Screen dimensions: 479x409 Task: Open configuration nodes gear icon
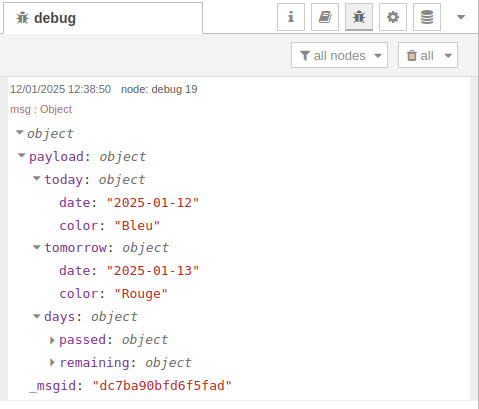393,17
